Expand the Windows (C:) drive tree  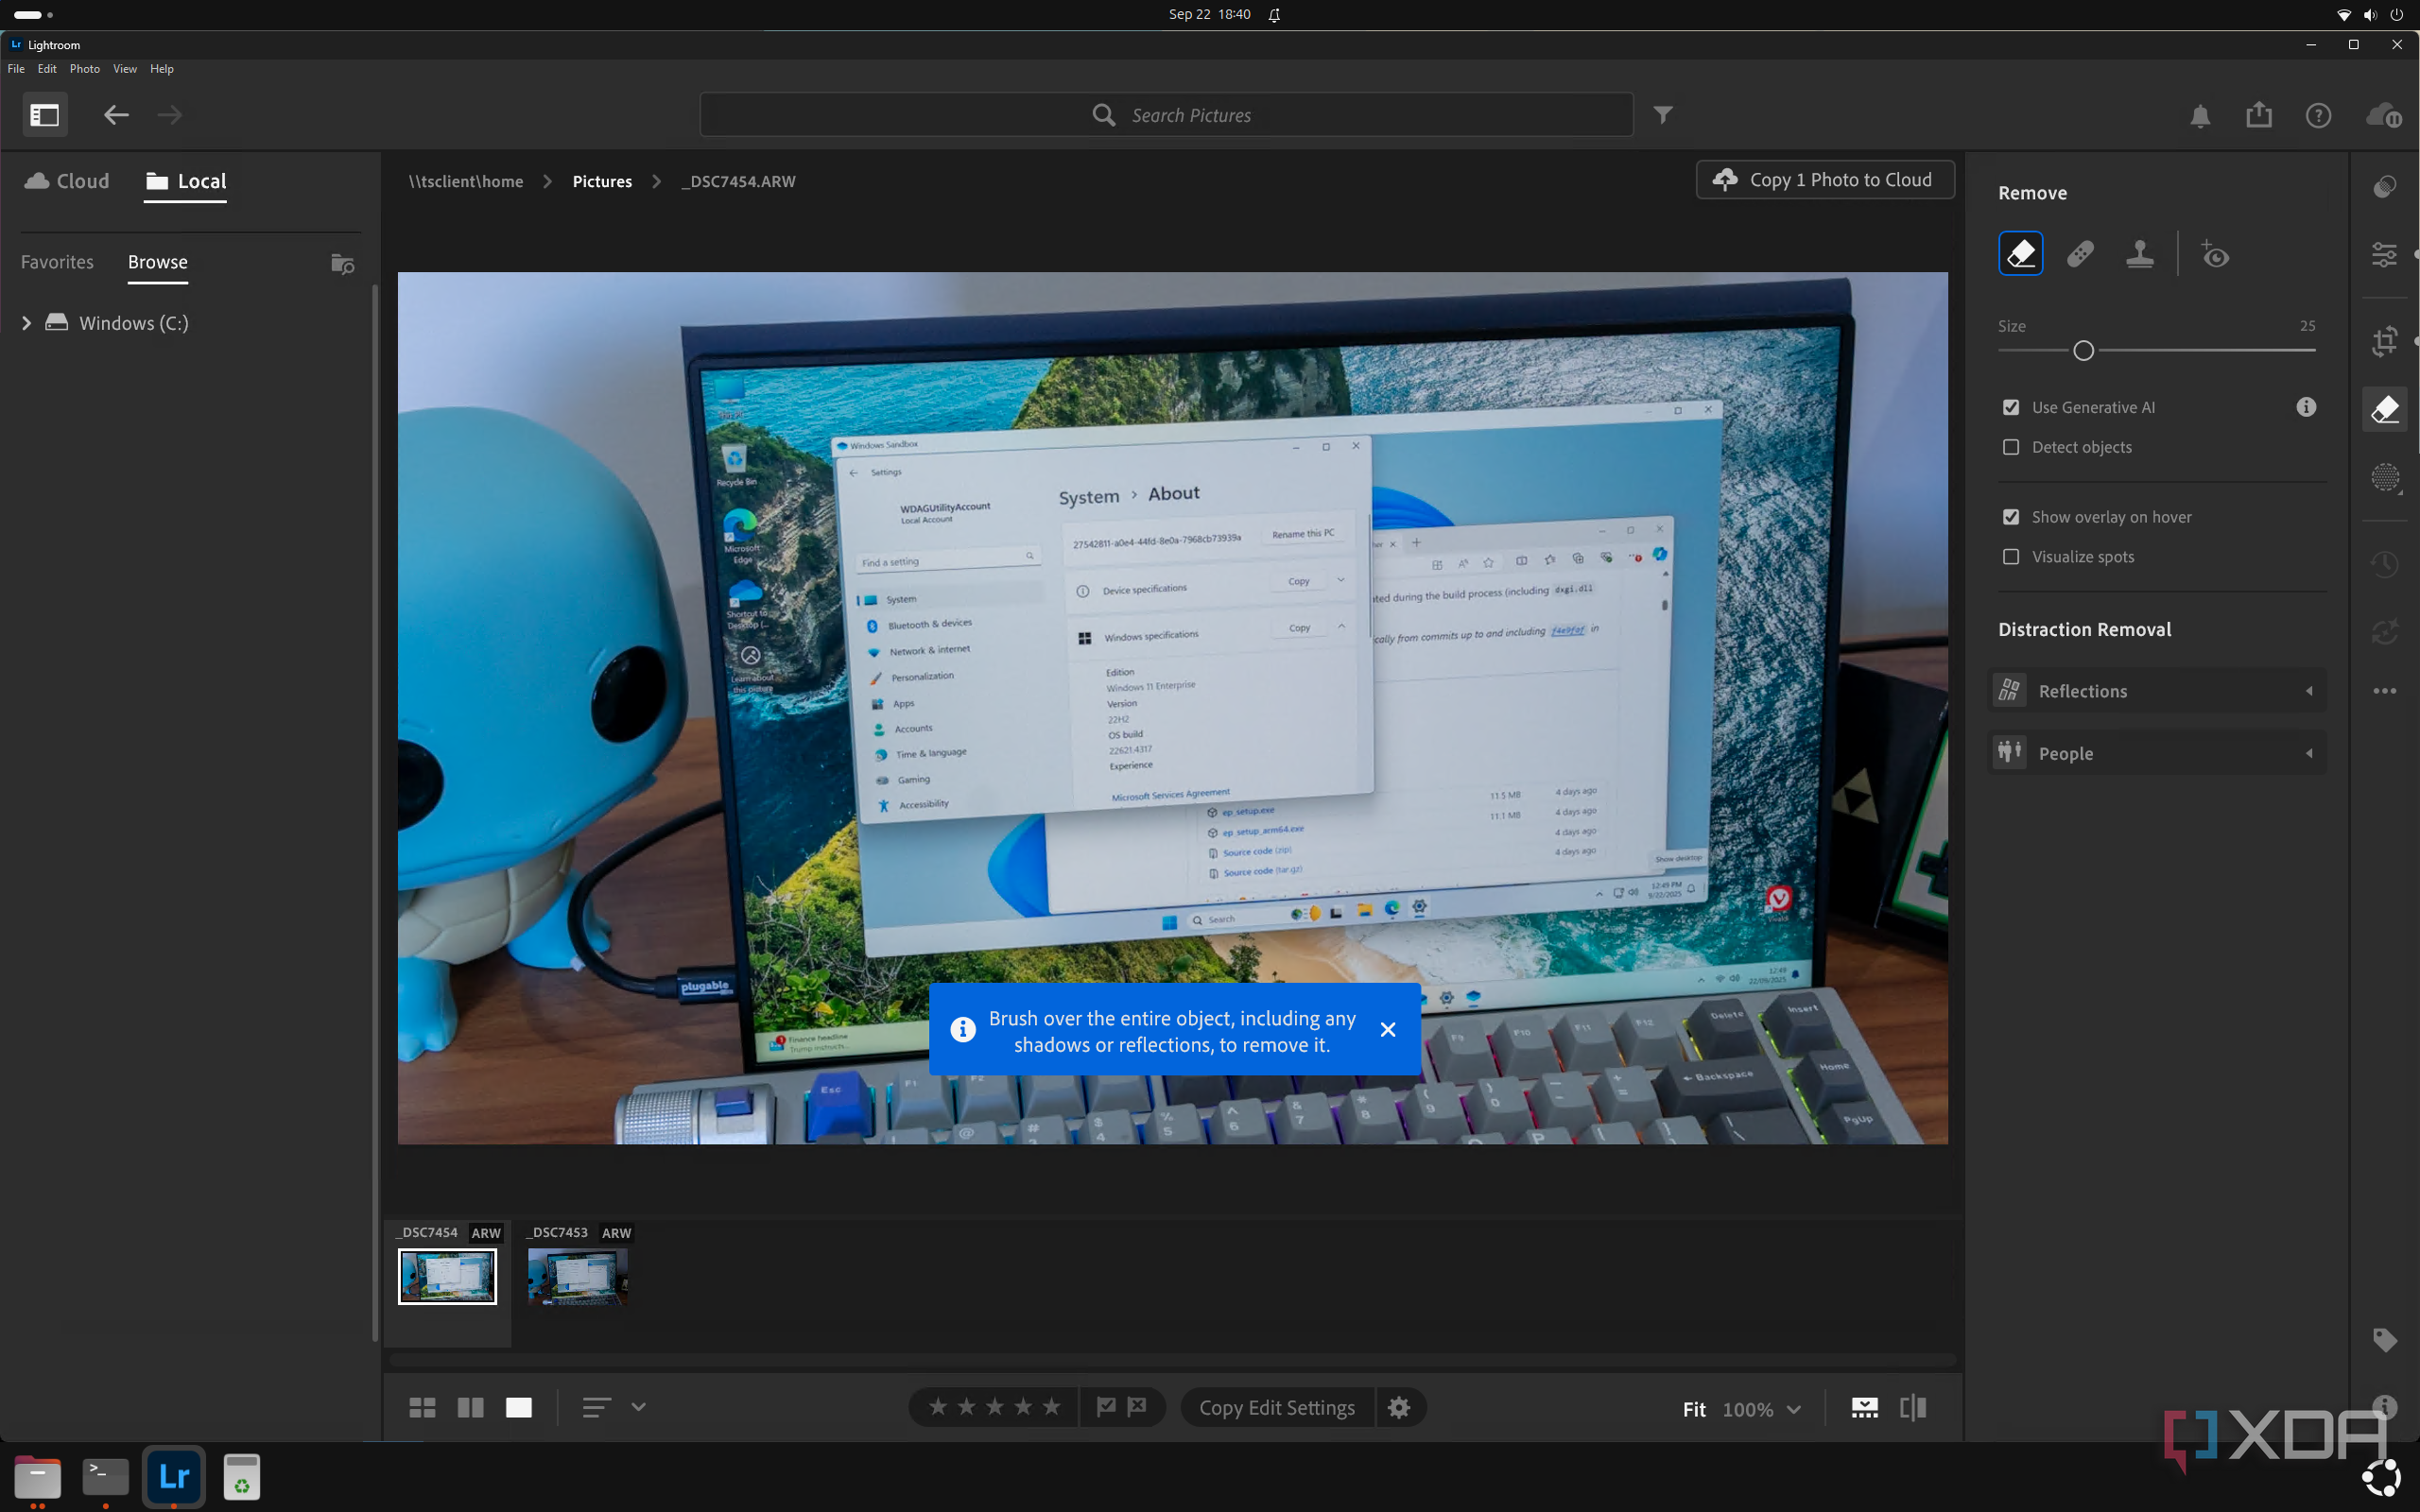(x=27, y=323)
